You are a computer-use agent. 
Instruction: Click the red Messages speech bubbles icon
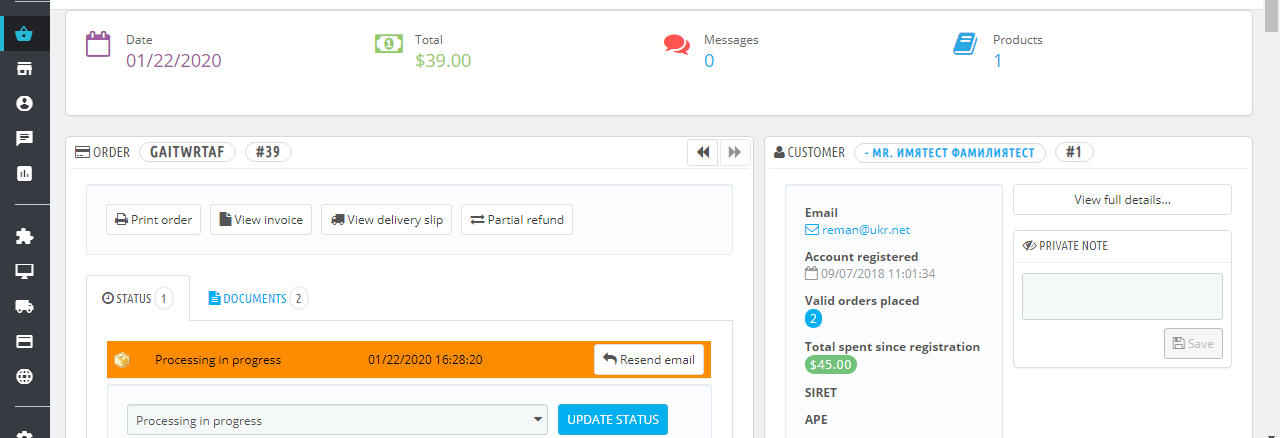[x=677, y=45]
